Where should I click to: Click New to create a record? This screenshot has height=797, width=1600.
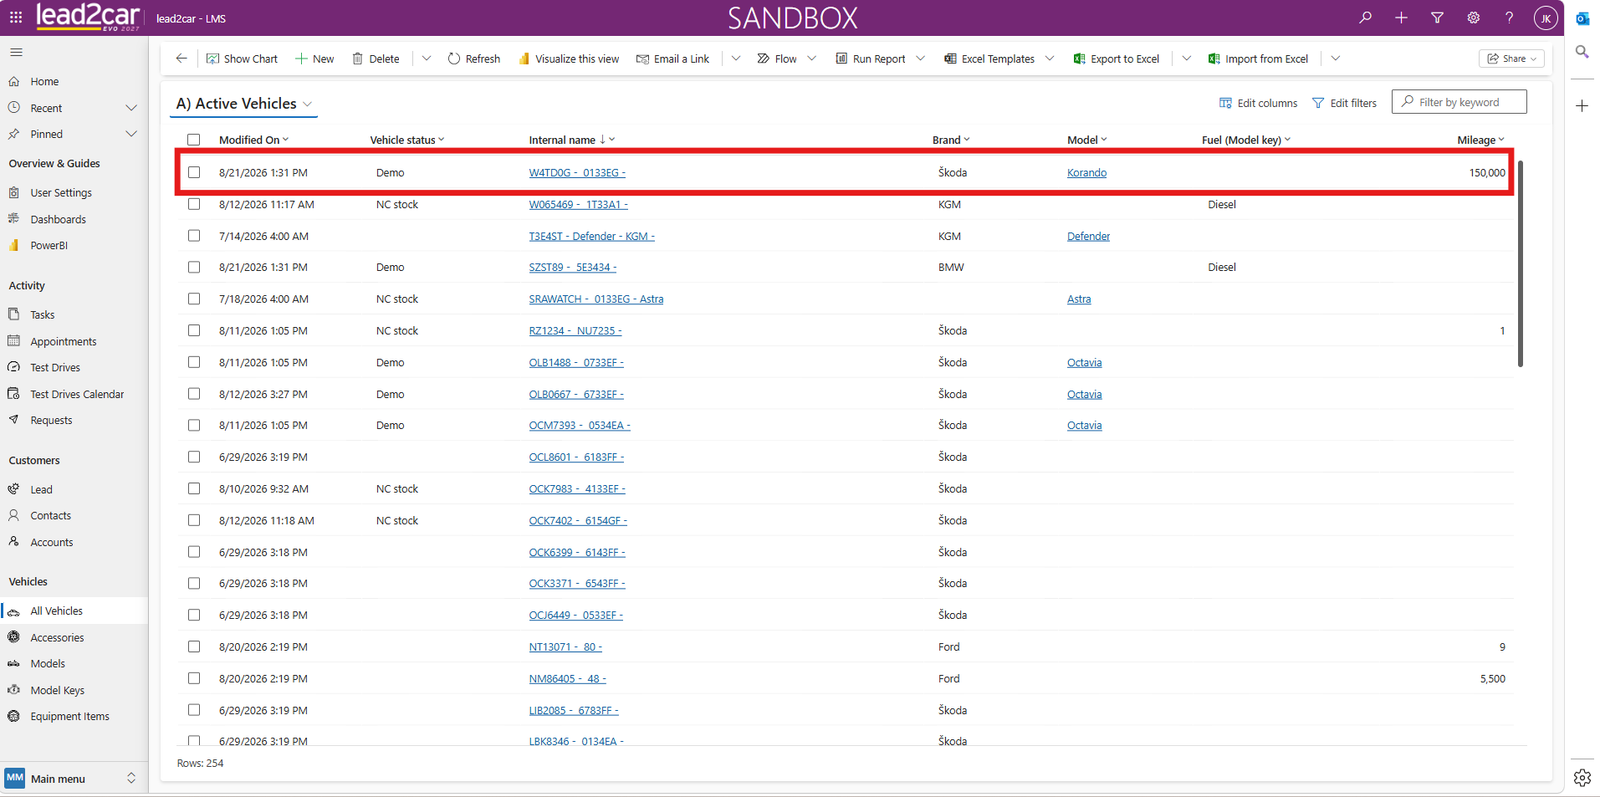click(314, 59)
